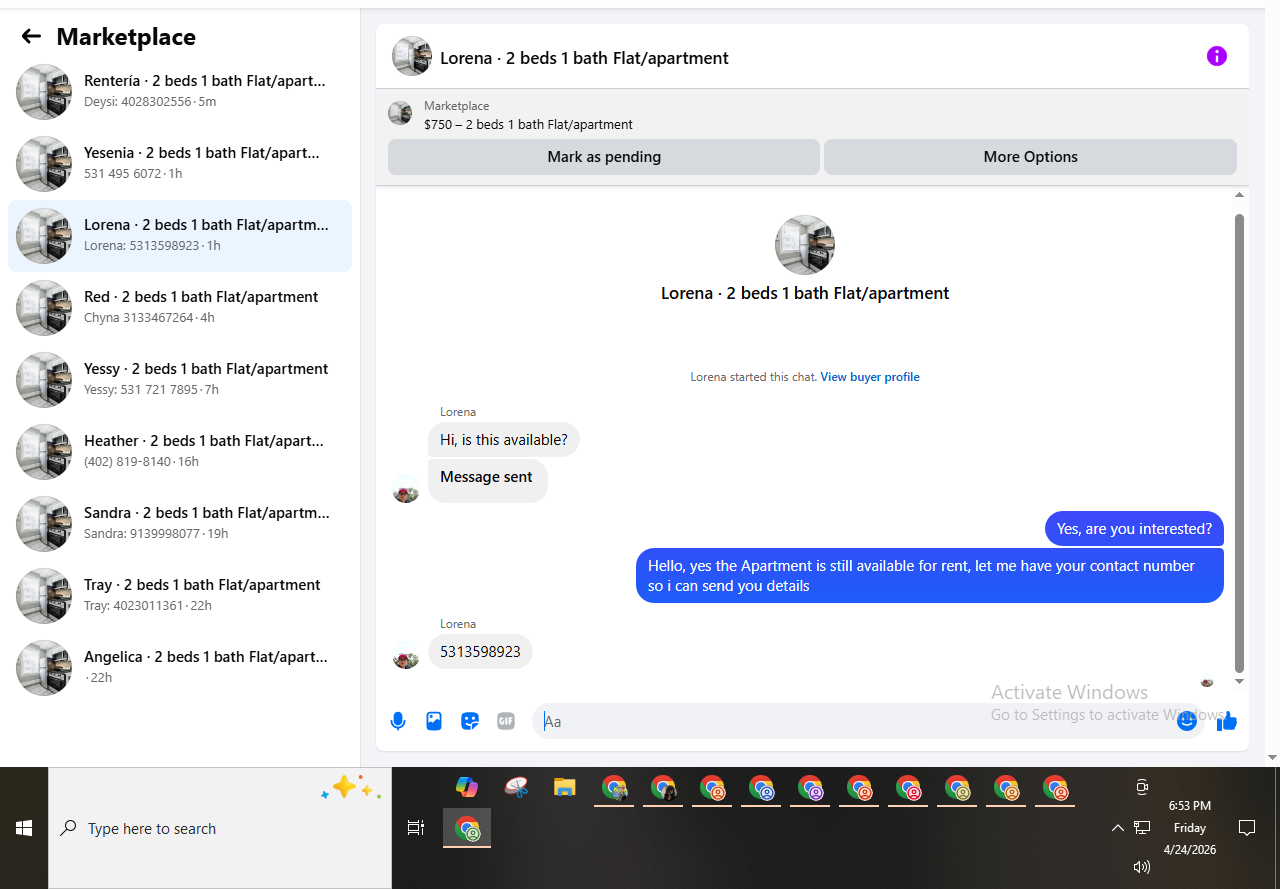Open the Yessy conversation
Viewport: 1280px width, 889px height.
click(x=180, y=380)
